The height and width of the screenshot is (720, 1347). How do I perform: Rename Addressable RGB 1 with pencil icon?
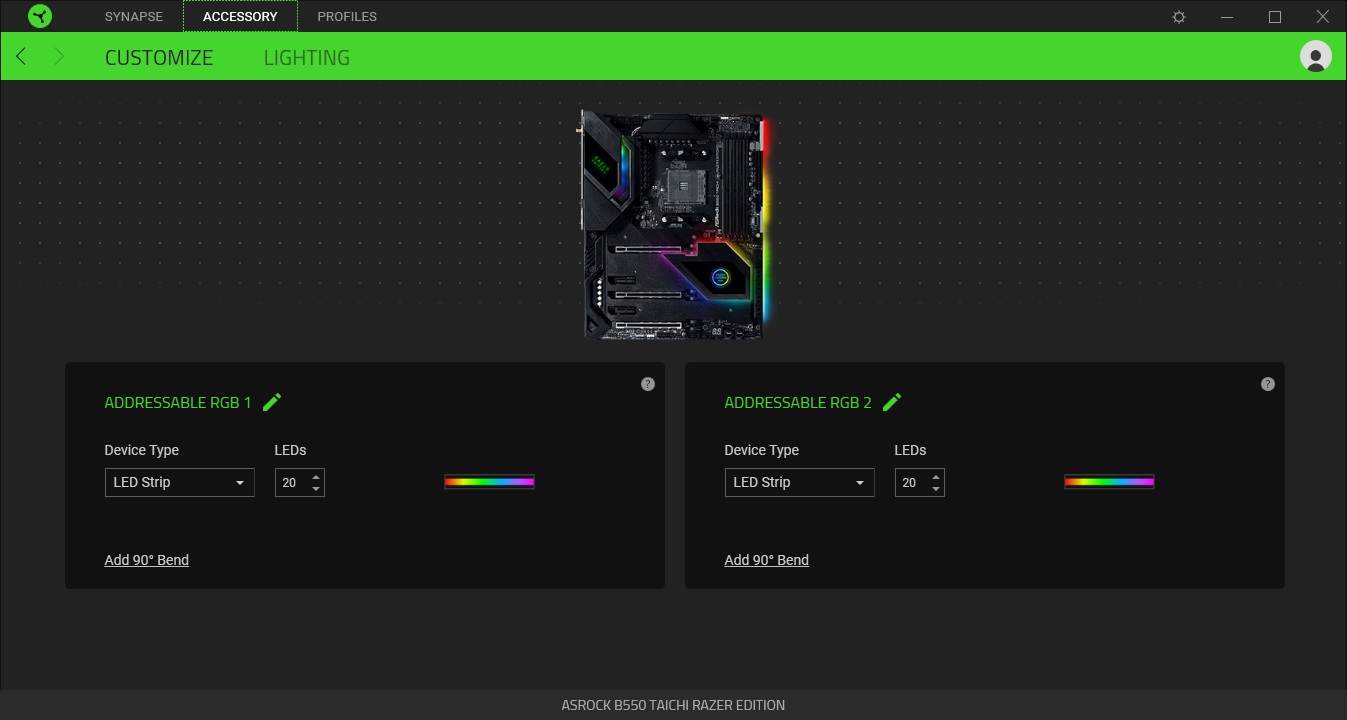[x=272, y=402]
